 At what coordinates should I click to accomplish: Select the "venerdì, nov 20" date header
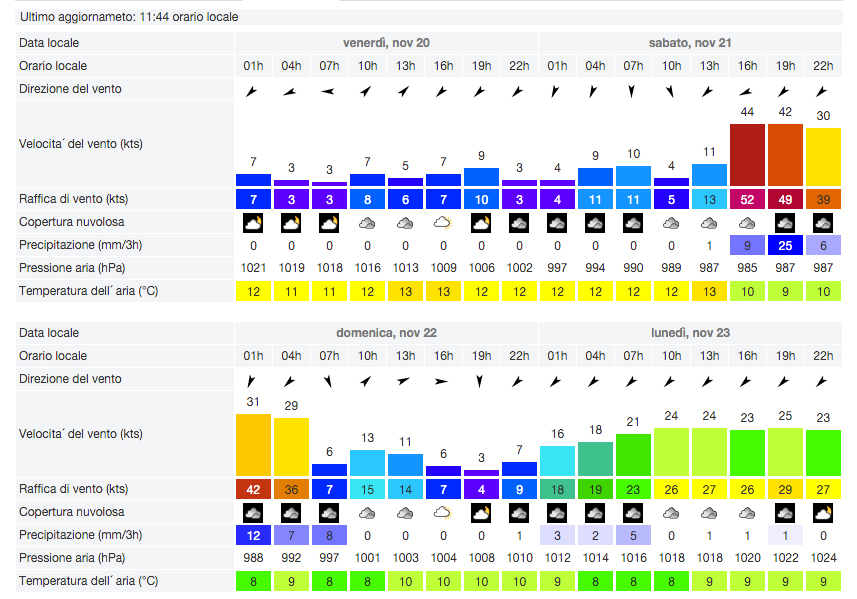coord(386,43)
